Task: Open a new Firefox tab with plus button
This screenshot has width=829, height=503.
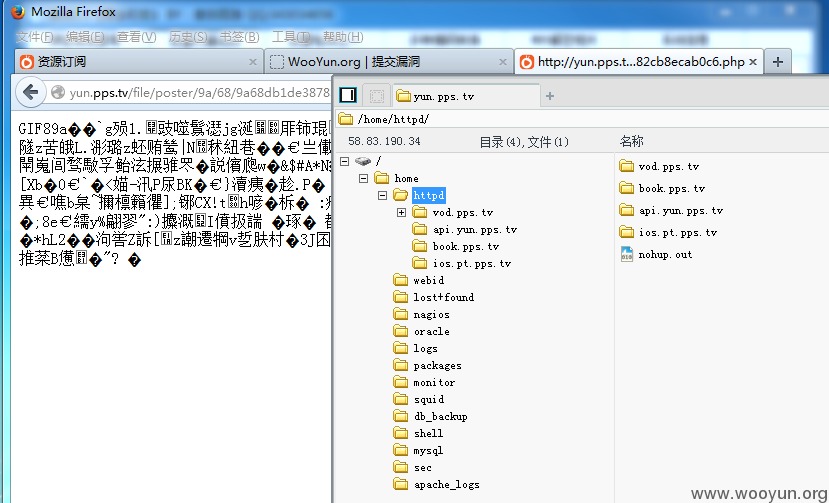Action: click(x=777, y=62)
